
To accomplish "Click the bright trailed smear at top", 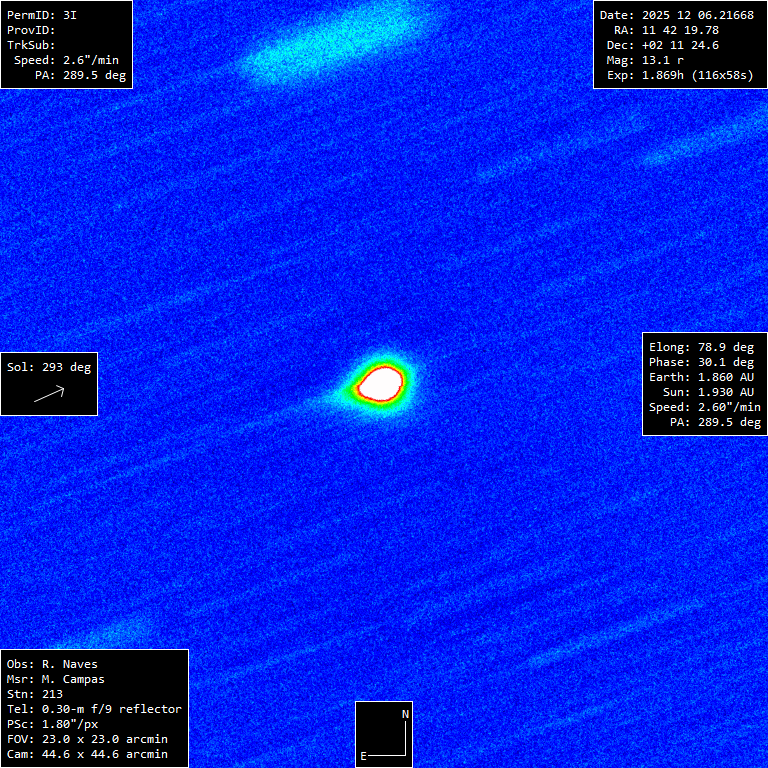I will [x=328, y=45].
